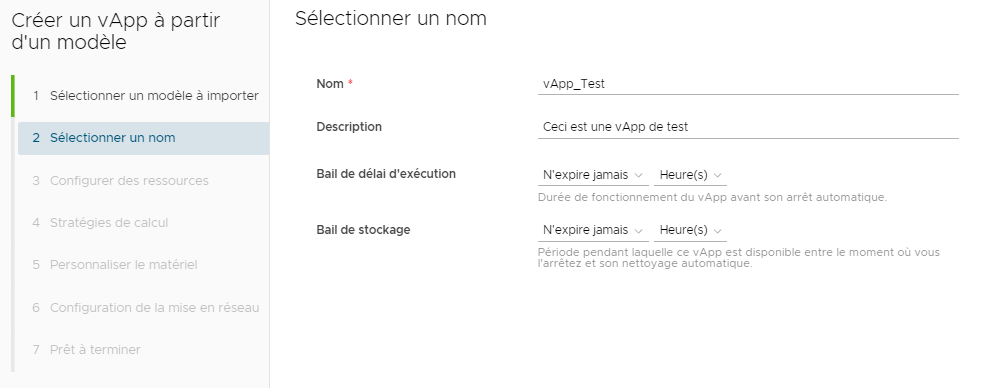The height and width of the screenshot is (388, 989).
Task: Open the runtime lease N'expire jamais dropdown
Action: 593,175
